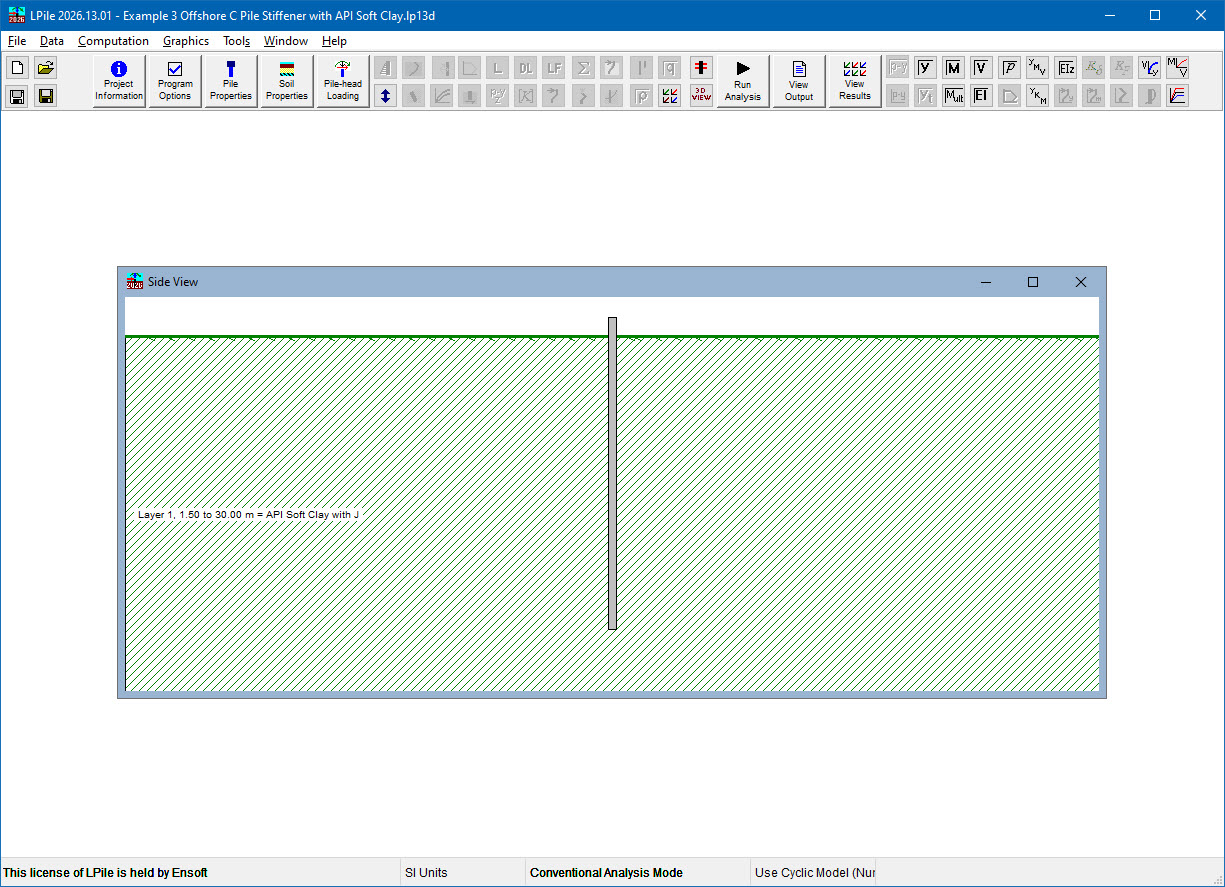Image resolution: width=1225 pixels, height=887 pixels.
Task: Click the Save disk icon
Action: (x=17, y=96)
